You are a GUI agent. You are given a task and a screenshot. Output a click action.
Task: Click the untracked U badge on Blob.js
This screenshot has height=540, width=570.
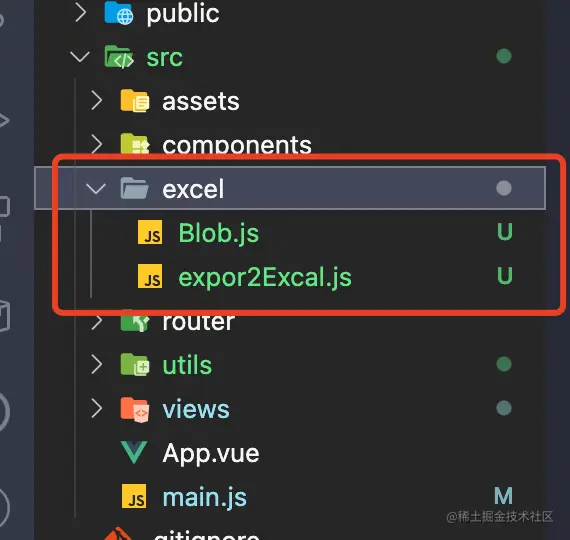tap(505, 232)
